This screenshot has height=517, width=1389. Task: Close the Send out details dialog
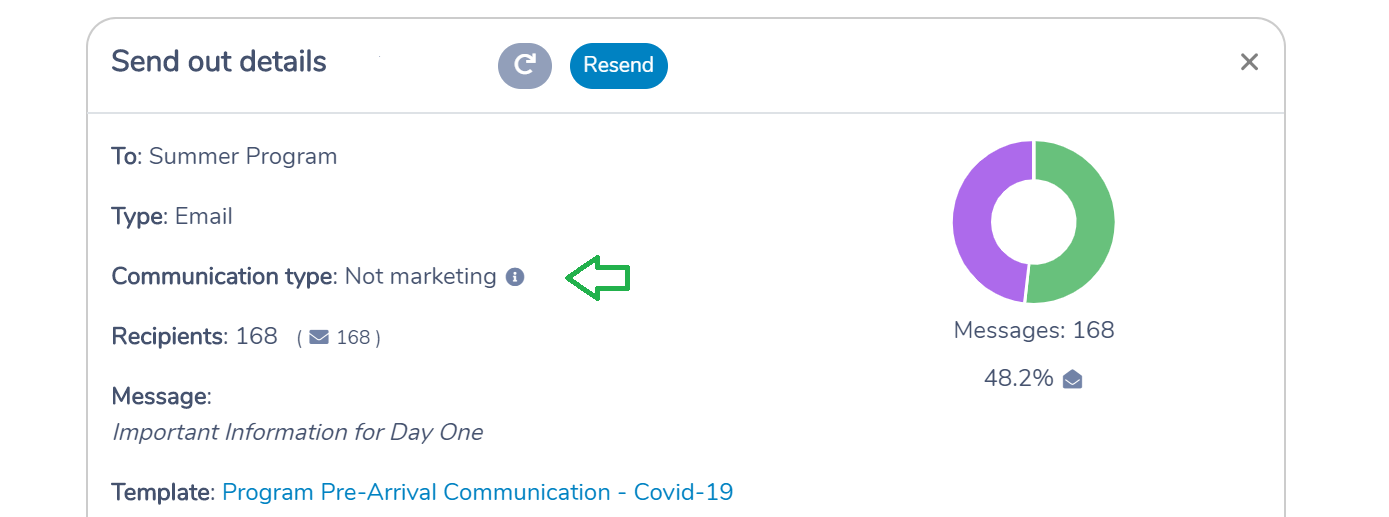pyautogui.click(x=1249, y=62)
